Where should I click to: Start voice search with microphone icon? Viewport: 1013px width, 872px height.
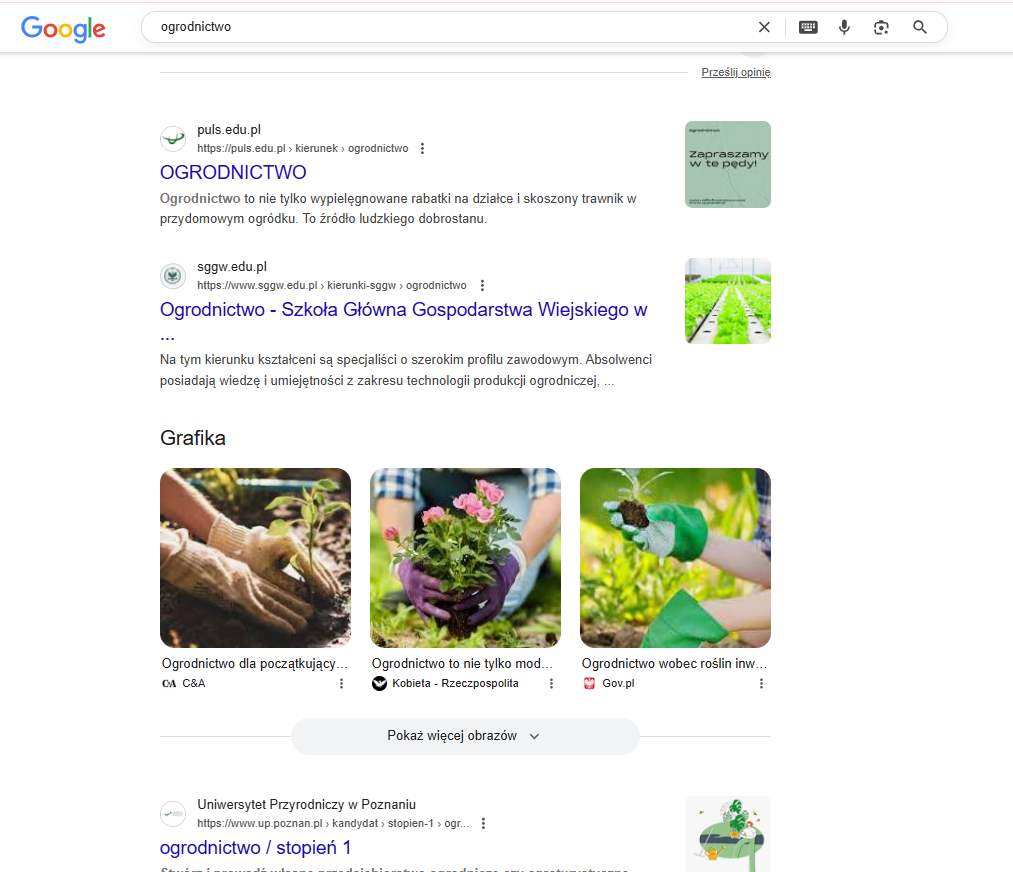(x=844, y=27)
